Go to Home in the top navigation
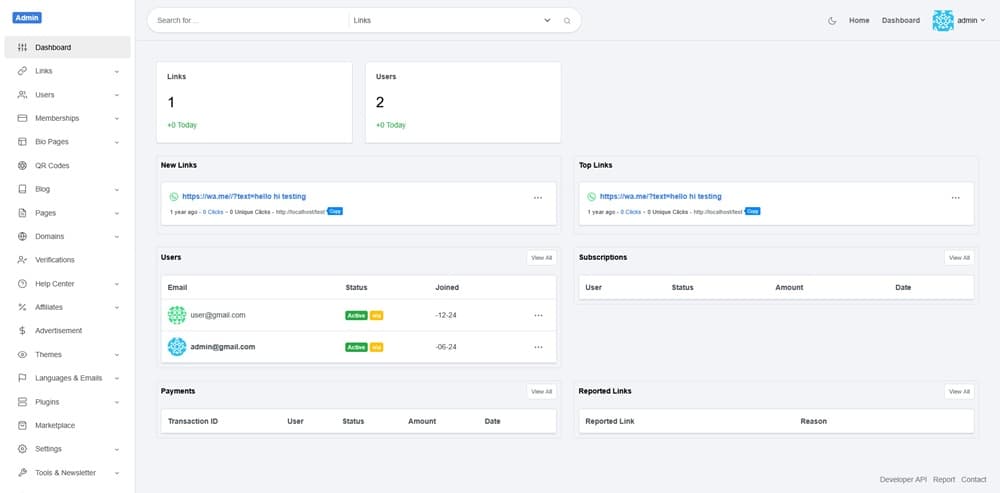The width and height of the screenshot is (1000, 493). click(x=859, y=20)
